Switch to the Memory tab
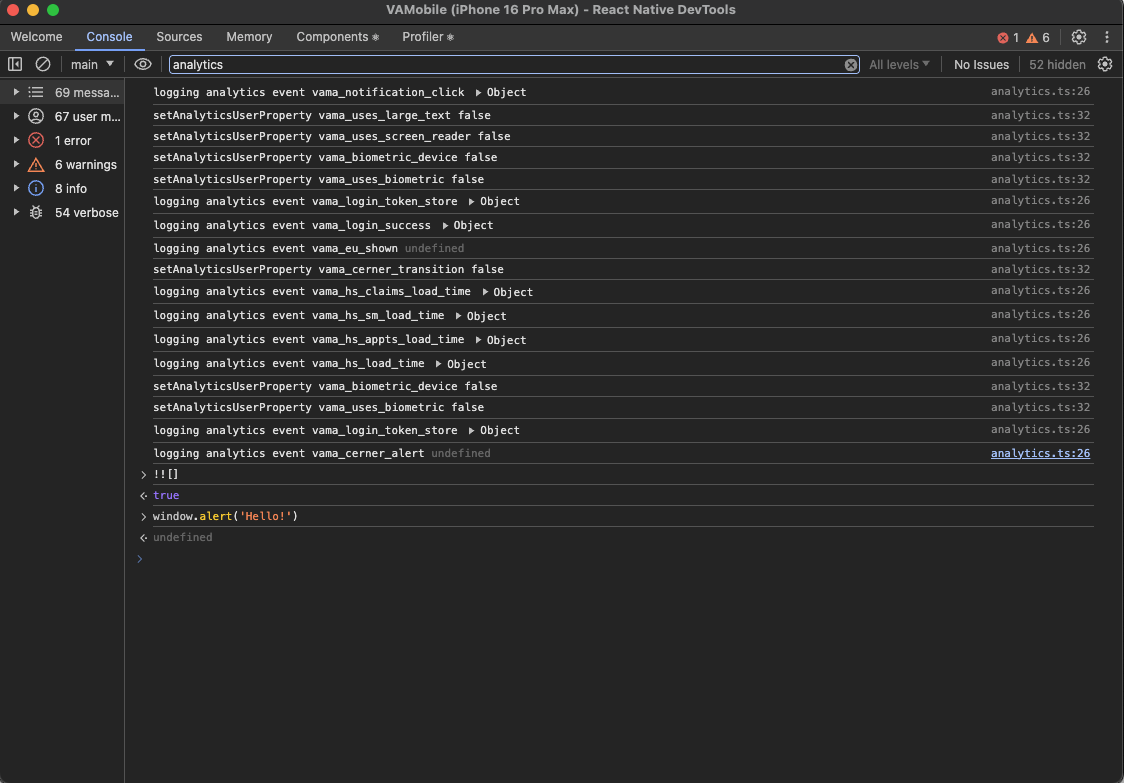Viewport: 1124px width, 783px height. [249, 37]
